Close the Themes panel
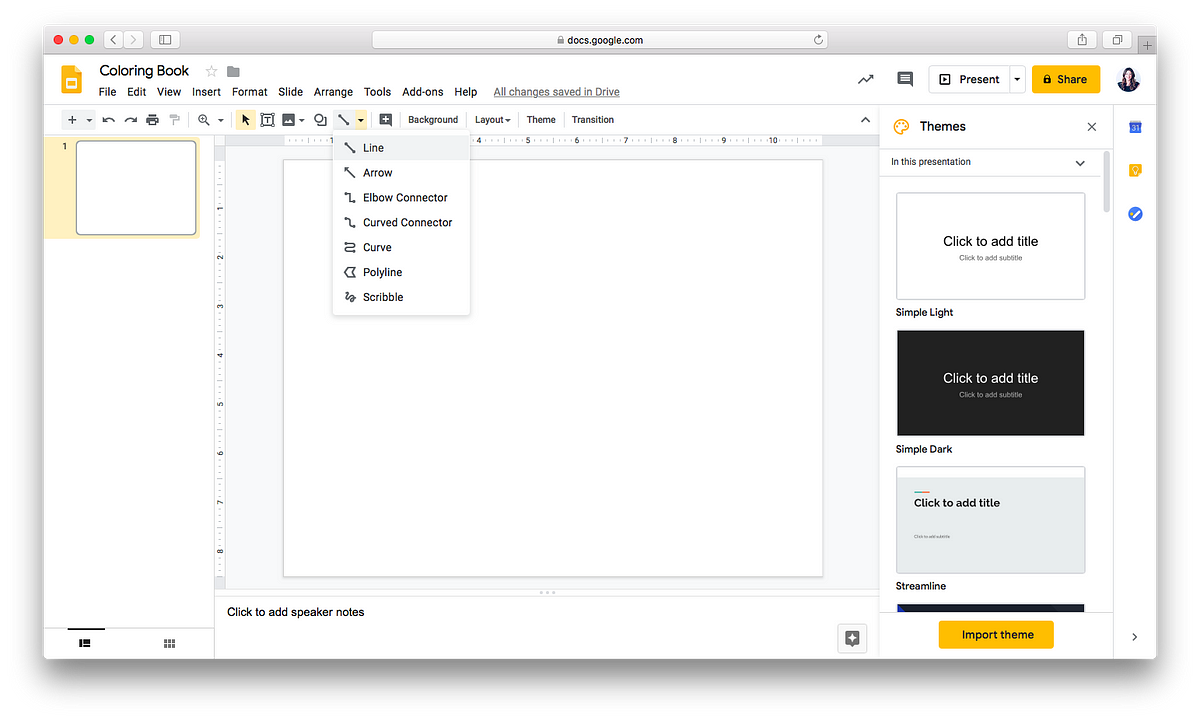The image size is (1200, 721). click(1092, 127)
